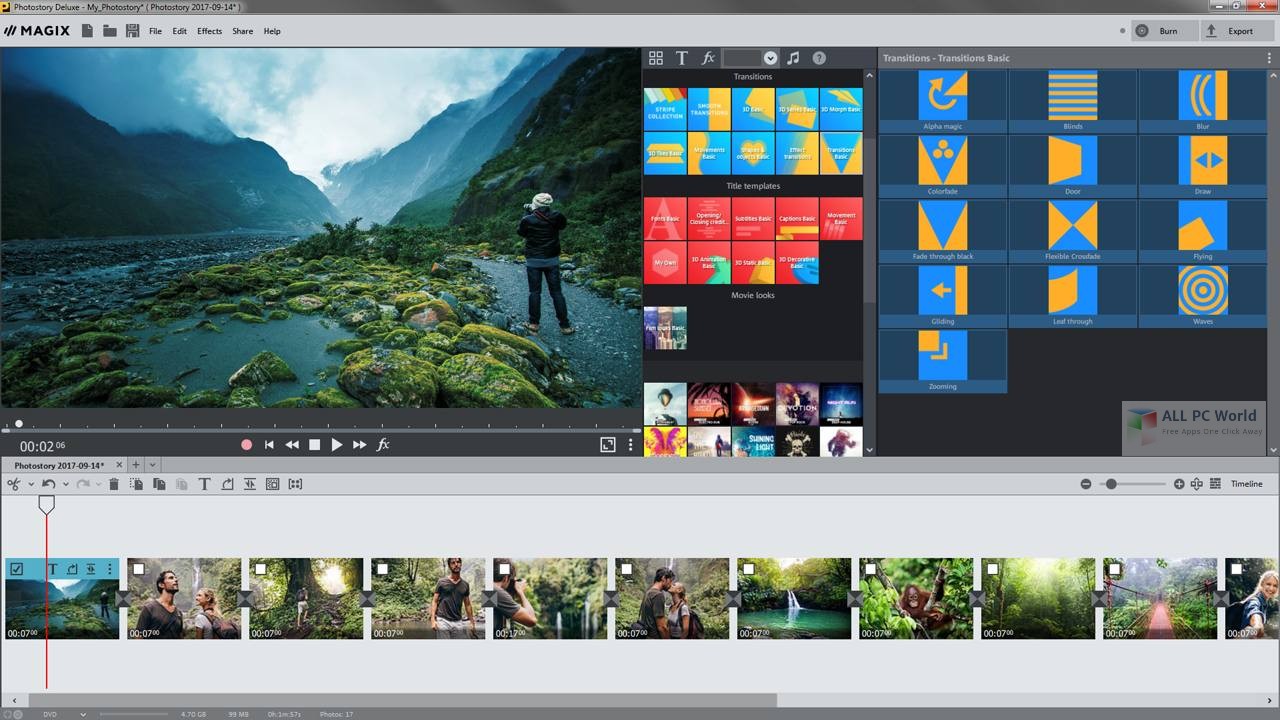The height and width of the screenshot is (720, 1280).
Task: Click the redo arrow
Action: tap(83, 484)
